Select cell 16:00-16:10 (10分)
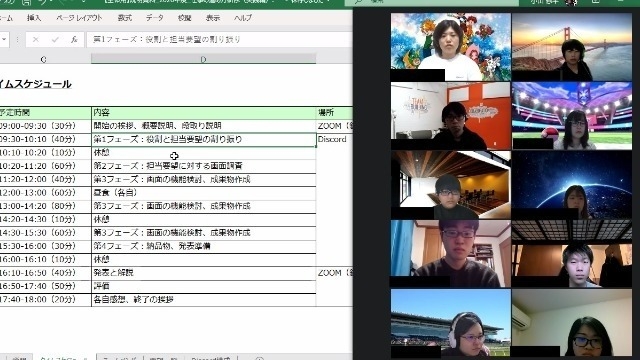 tap(45, 259)
